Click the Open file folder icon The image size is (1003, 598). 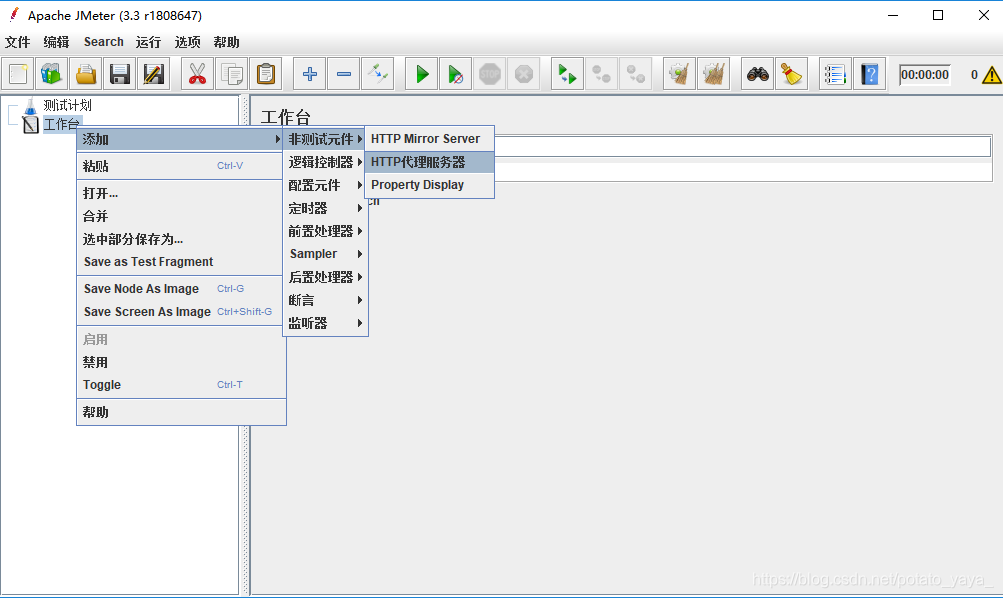[x=86, y=74]
